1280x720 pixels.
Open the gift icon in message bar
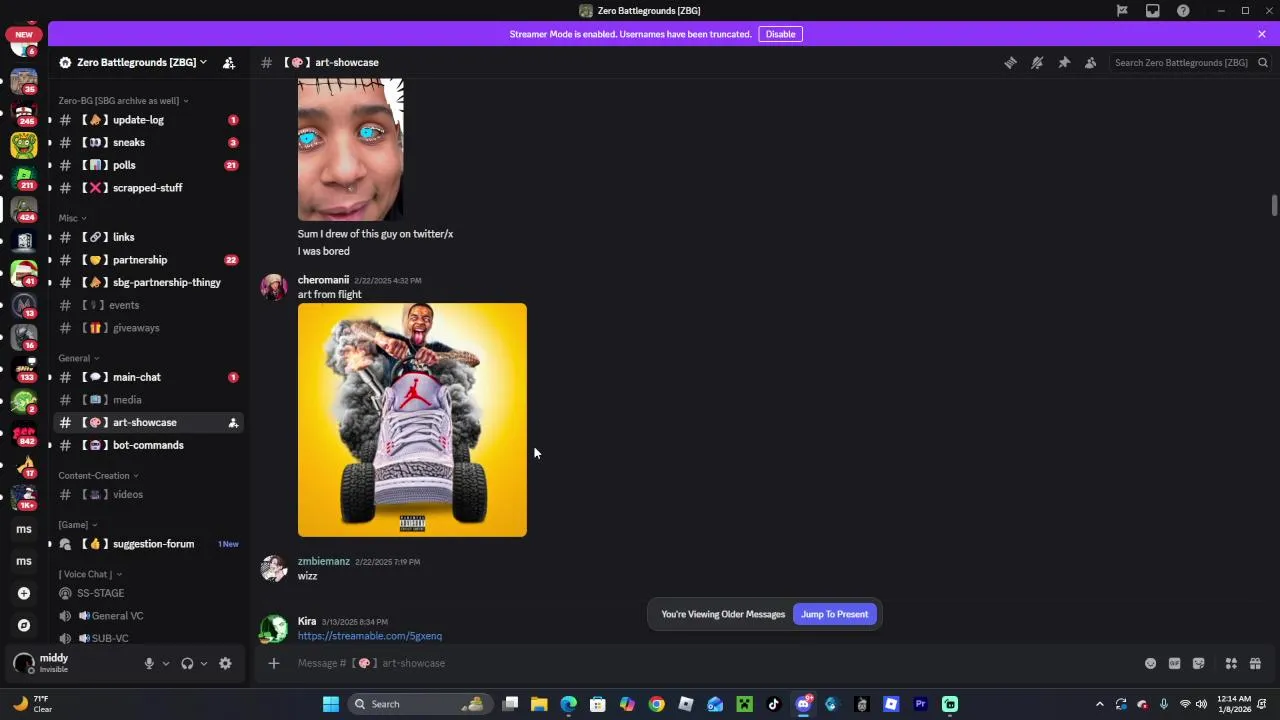tap(1255, 663)
